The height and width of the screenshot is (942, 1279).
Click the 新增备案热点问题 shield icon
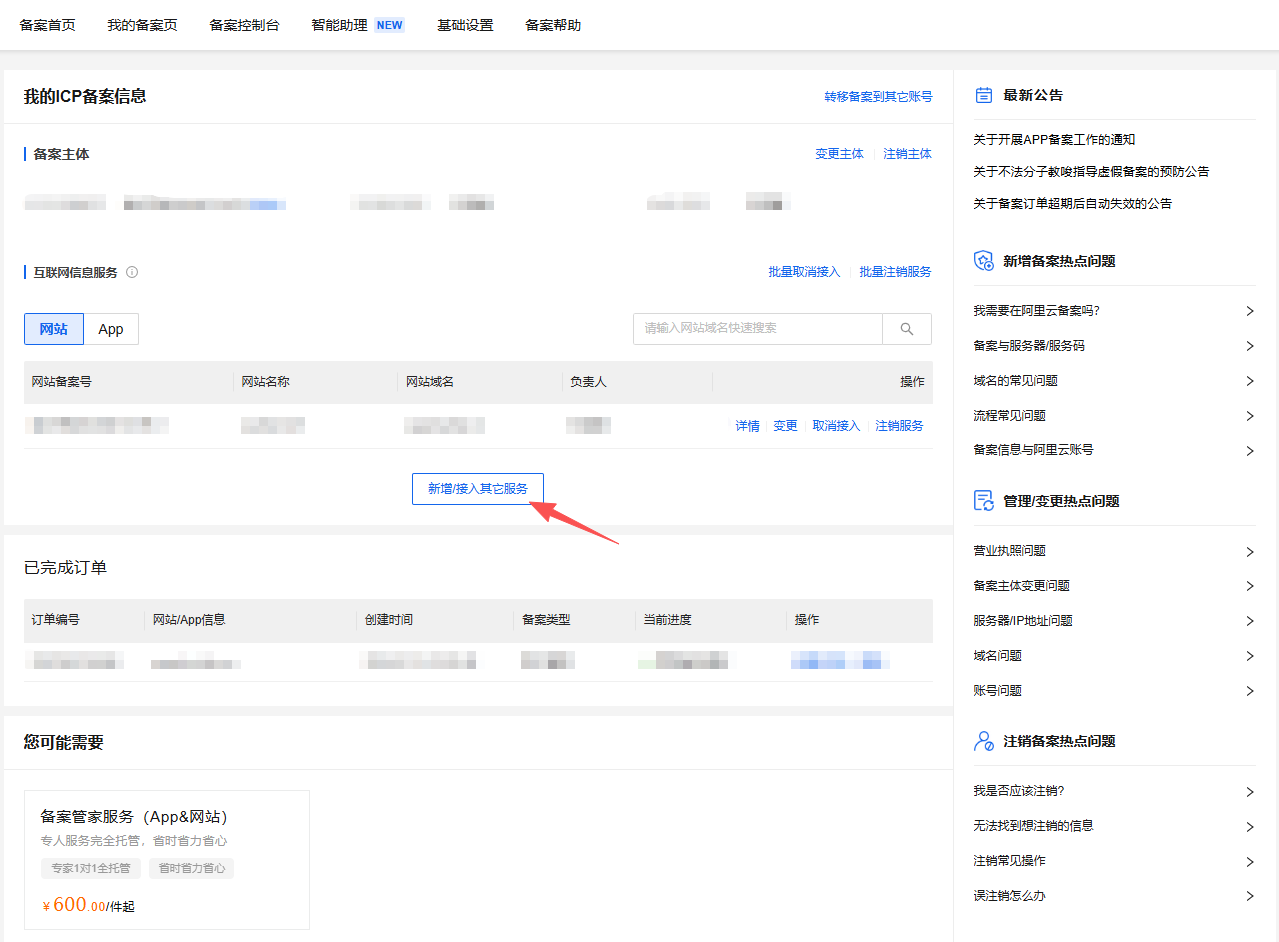point(983,261)
